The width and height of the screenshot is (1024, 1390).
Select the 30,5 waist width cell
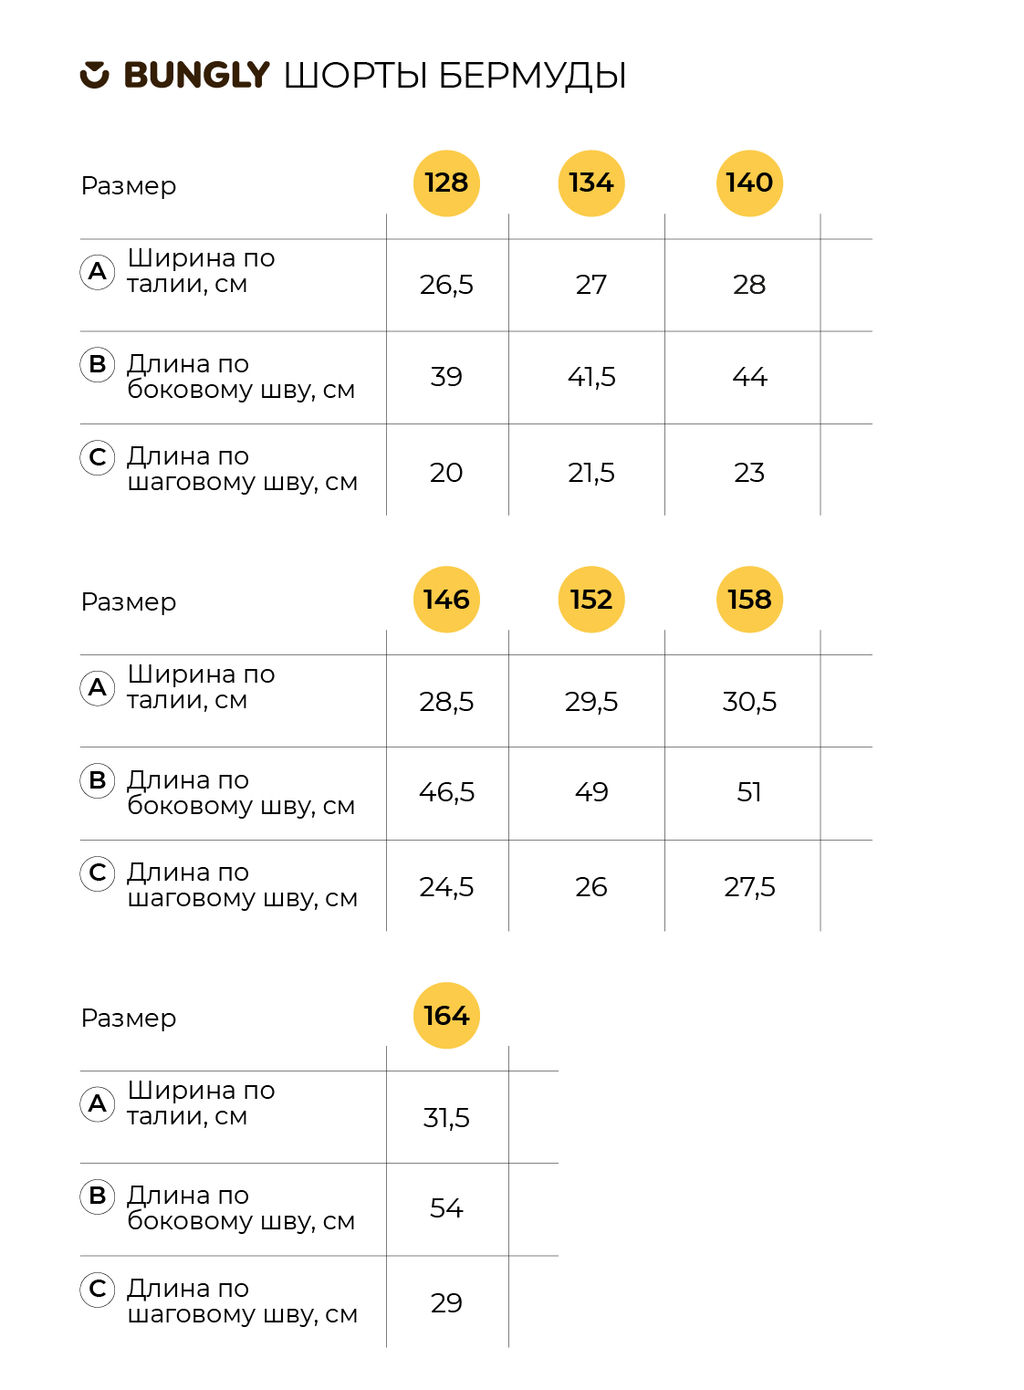coord(750,701)
